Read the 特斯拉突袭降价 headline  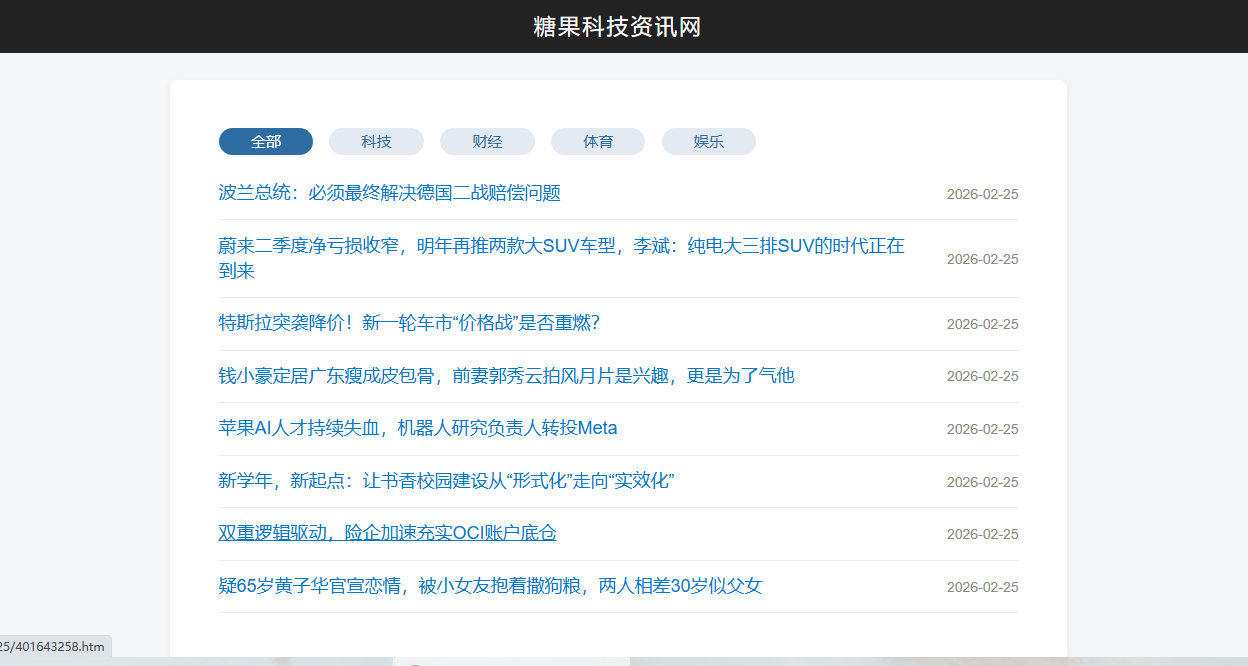(x=409, y=323)
